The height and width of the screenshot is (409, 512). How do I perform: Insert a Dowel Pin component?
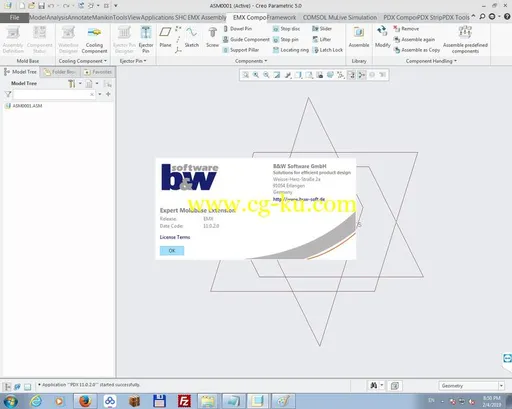click(x=238, y=29)
